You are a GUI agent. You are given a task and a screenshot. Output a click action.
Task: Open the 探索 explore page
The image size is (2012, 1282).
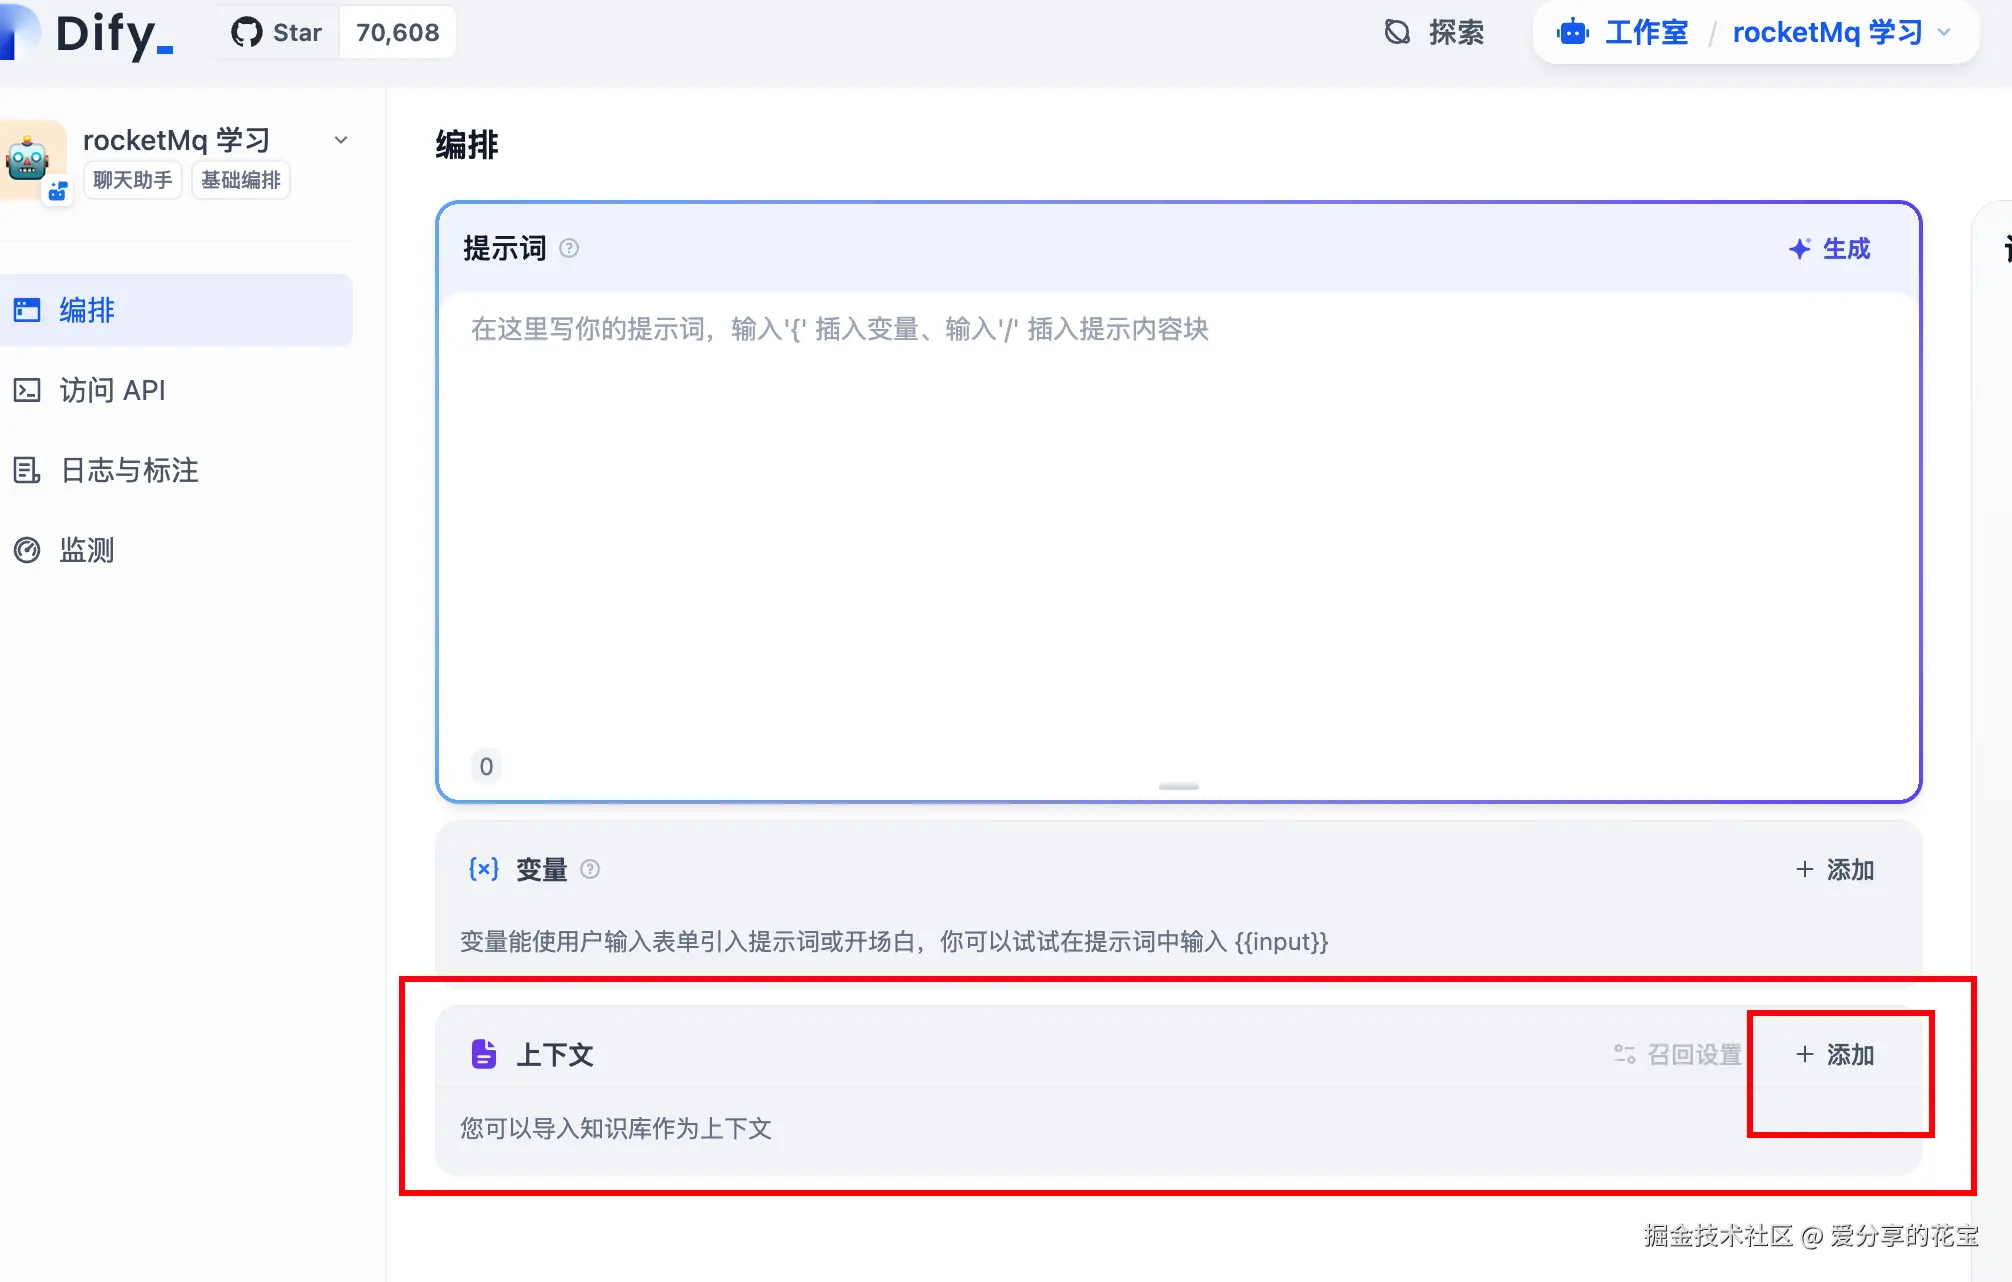(x=1435, y=33)
